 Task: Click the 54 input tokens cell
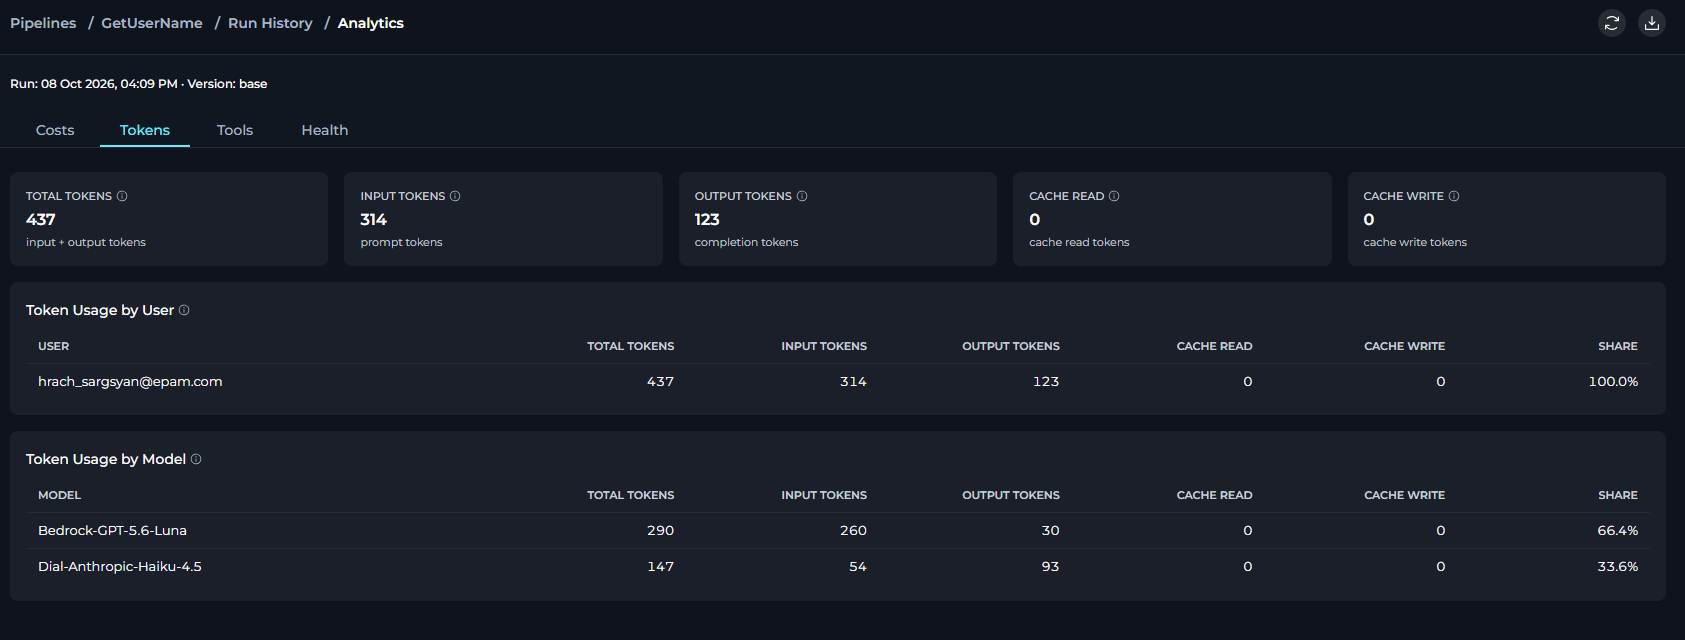coord(858,566)
